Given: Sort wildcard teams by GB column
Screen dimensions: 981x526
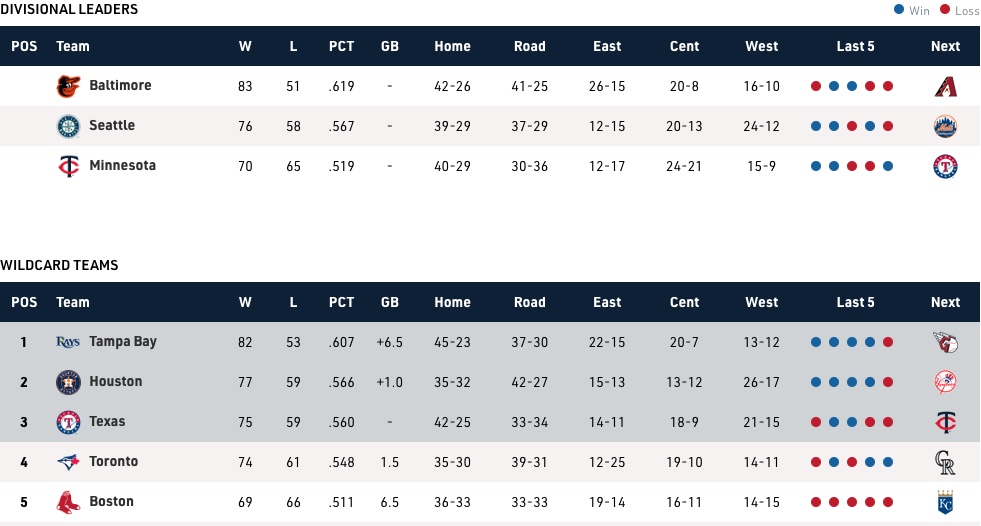Looking at the screenshot, I should (390, 302).
